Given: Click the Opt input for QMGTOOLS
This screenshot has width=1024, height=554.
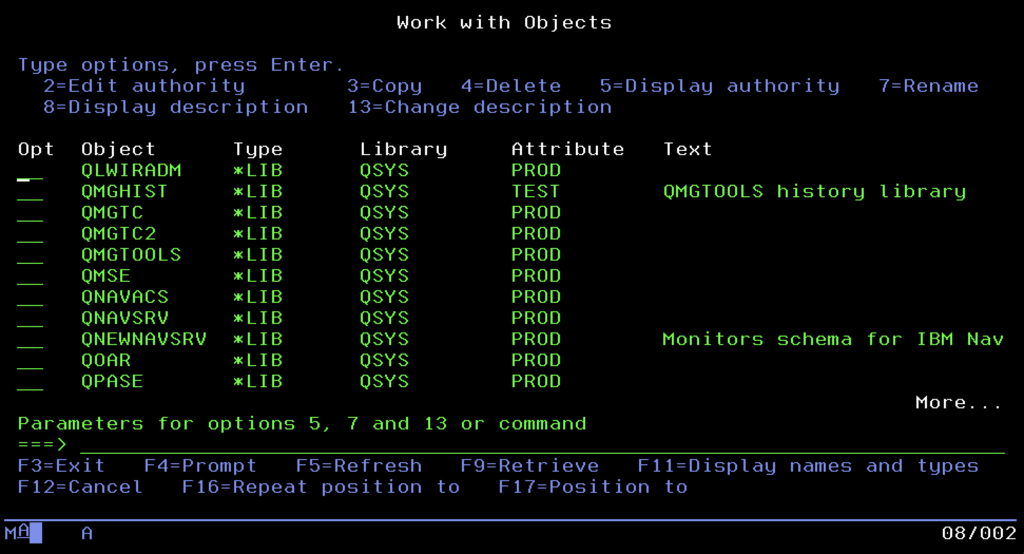Looking at the screenshot, I should click(30, 255).
